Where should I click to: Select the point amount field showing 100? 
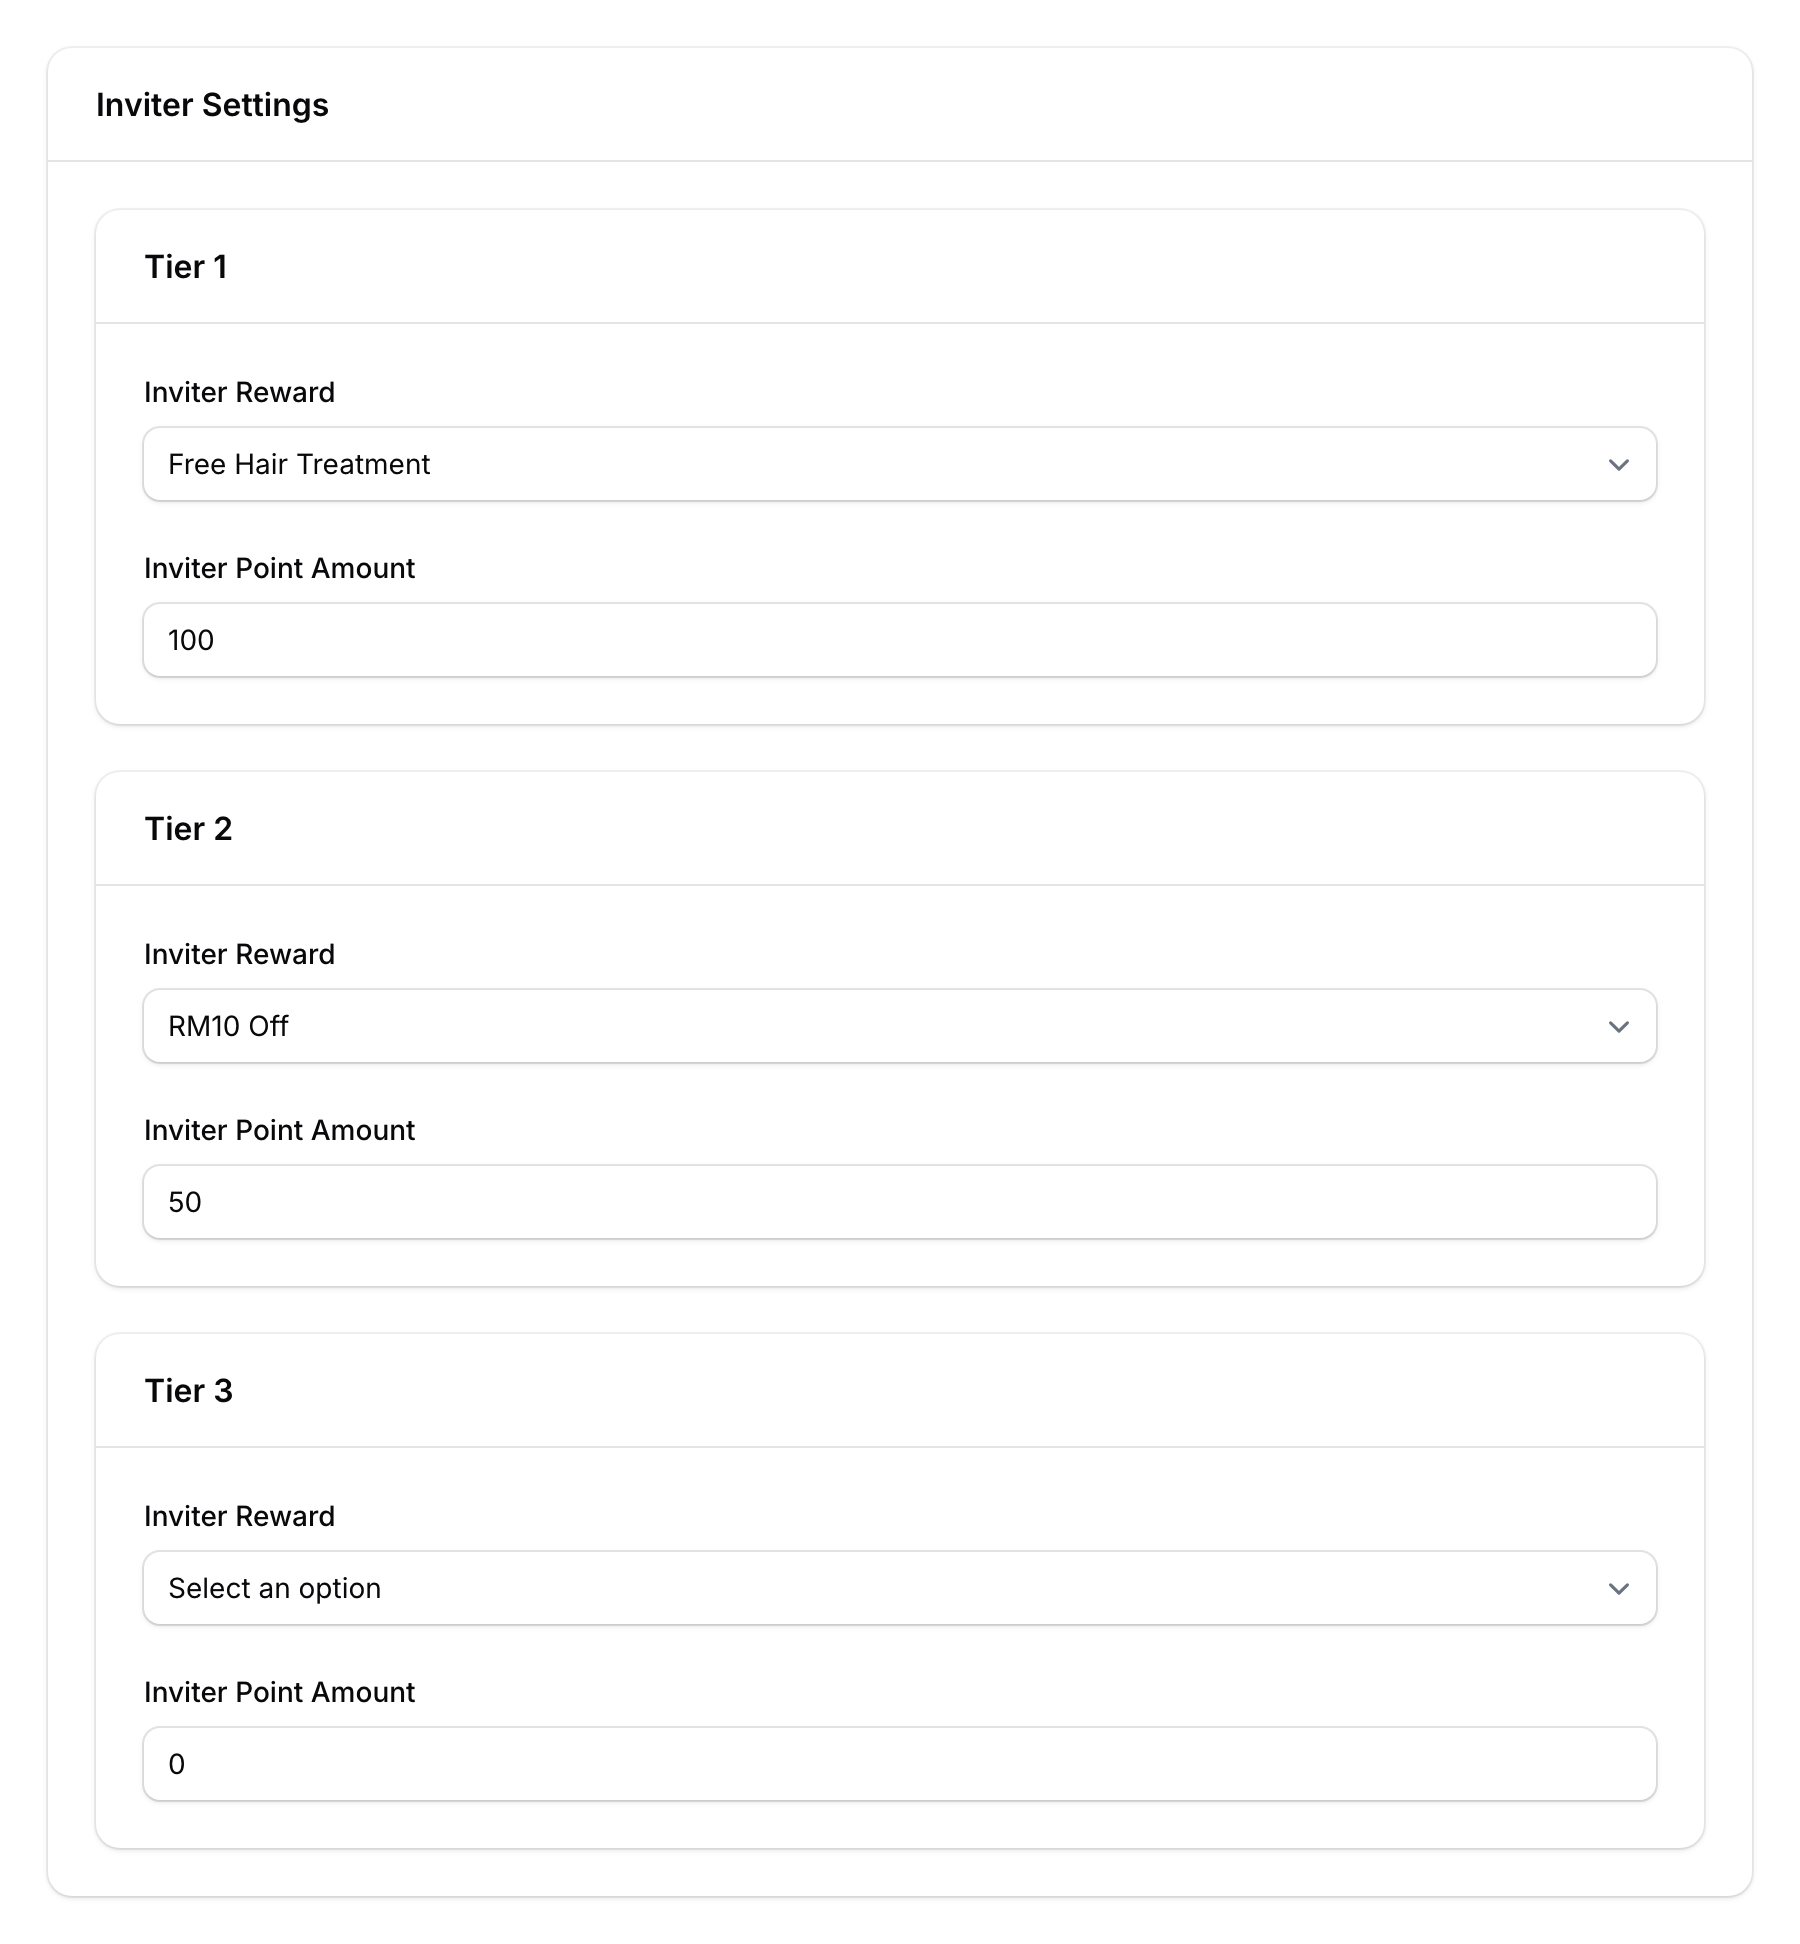pos(898,639)
